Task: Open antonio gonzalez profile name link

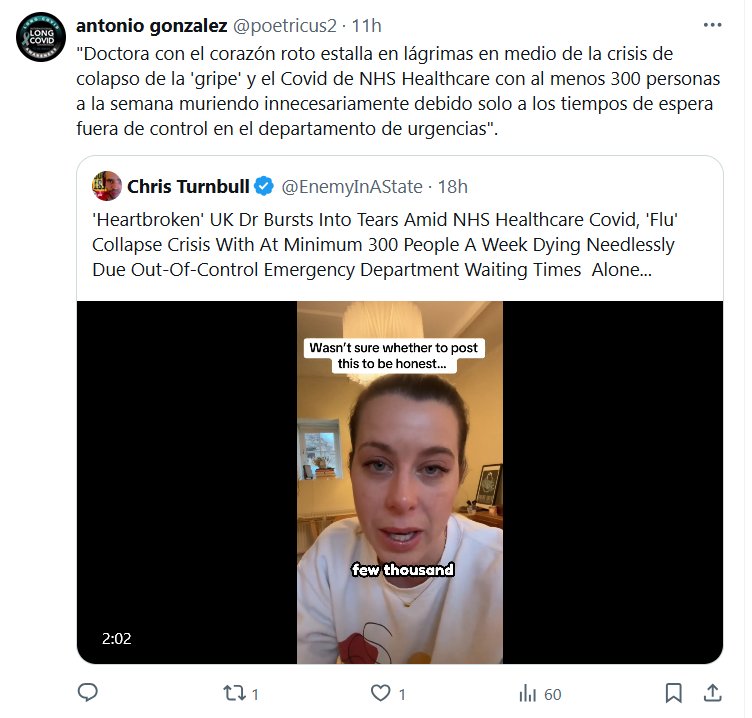Action: 152,25
